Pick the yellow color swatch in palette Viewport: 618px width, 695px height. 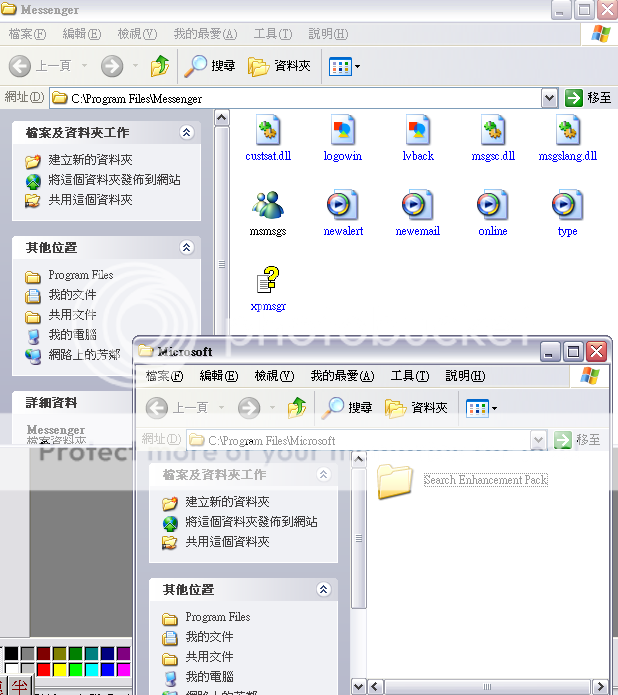click(61, 668)
